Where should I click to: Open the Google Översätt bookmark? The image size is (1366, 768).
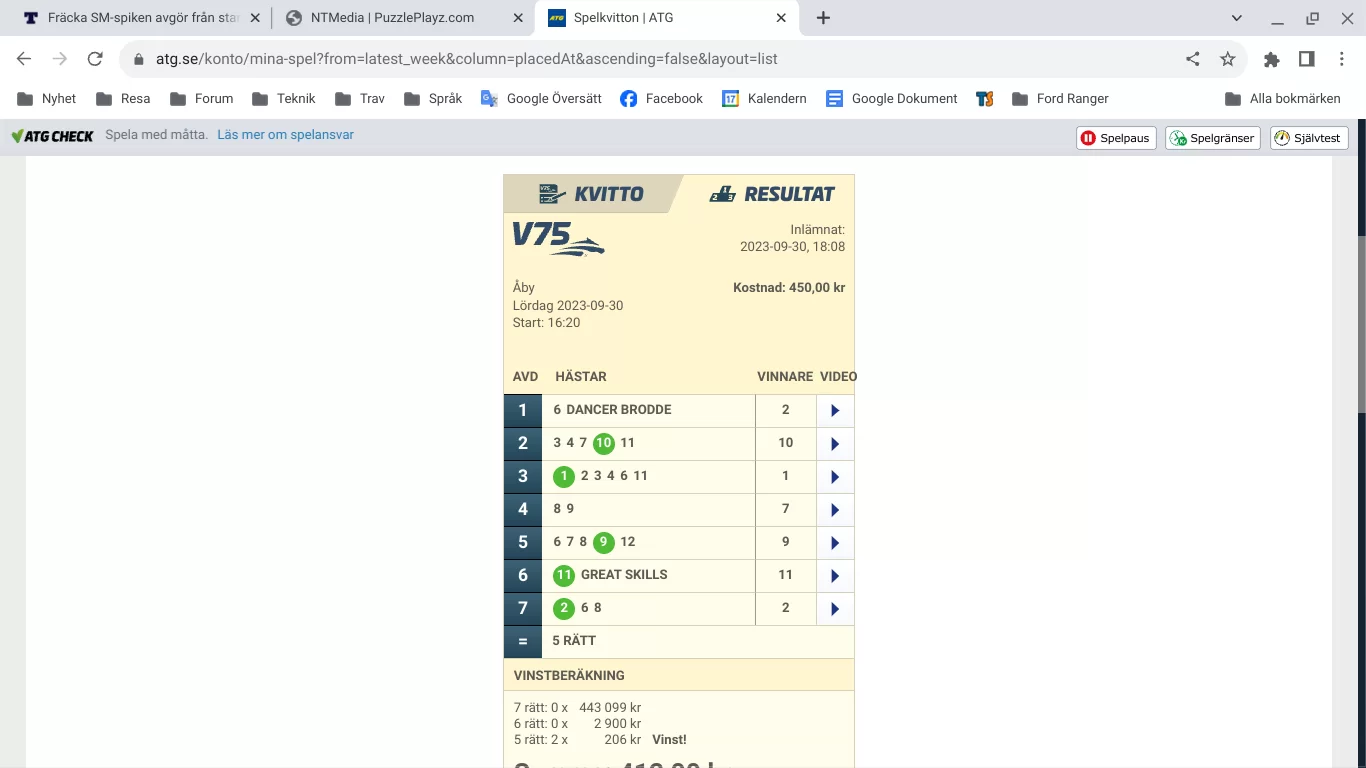pyautogui.click(x=541, y=99)
